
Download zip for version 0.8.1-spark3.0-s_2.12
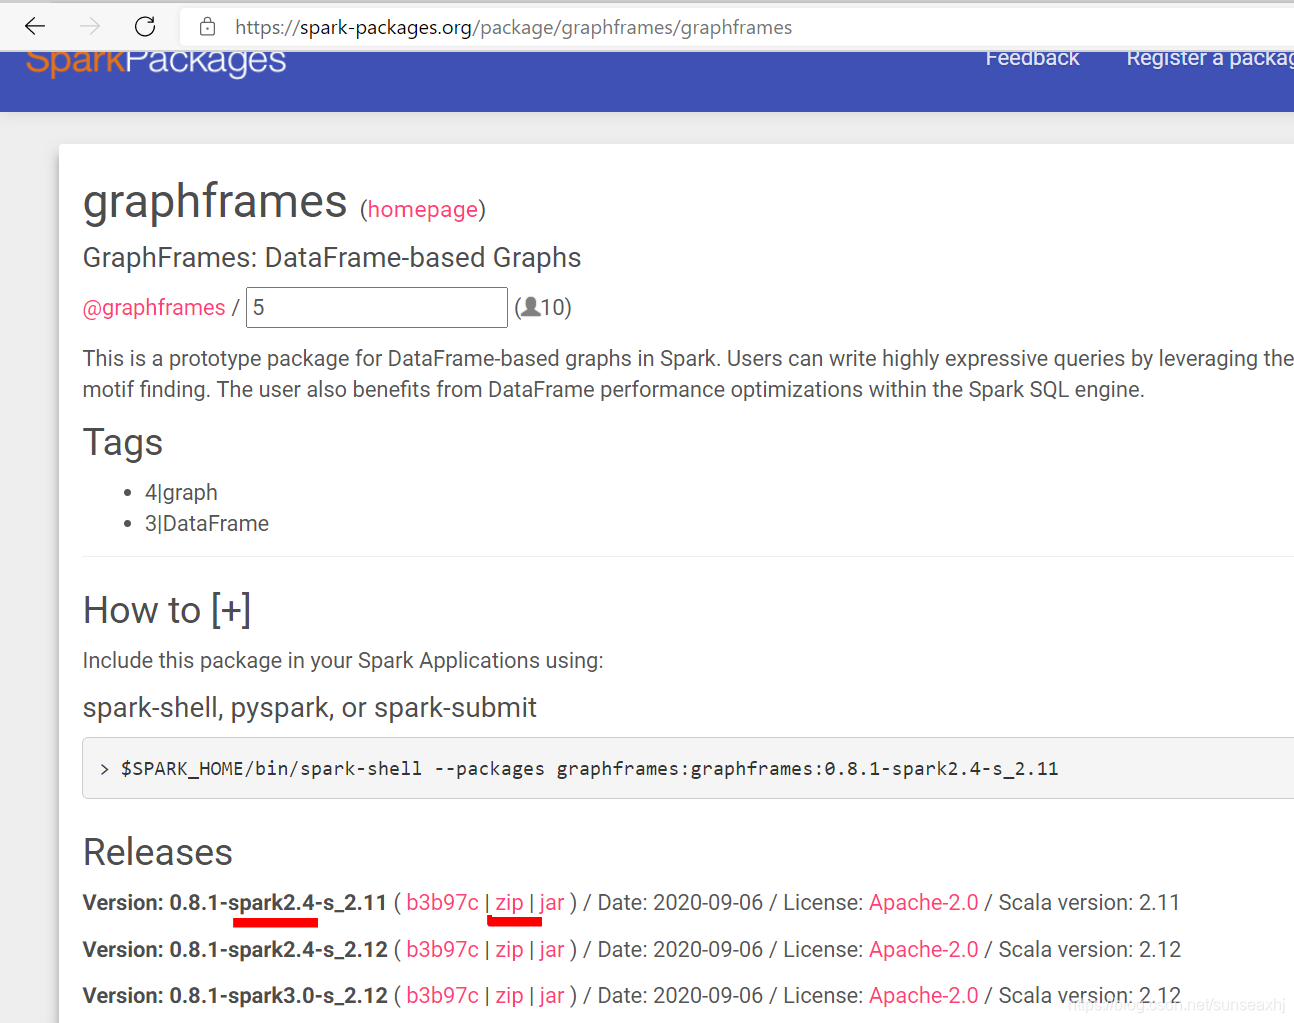pos(509,995)
